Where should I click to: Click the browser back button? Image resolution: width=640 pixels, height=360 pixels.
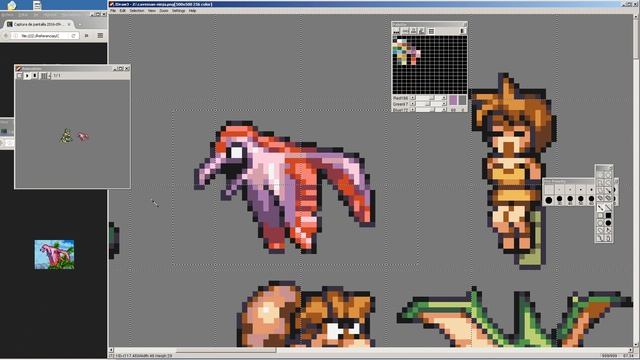click(6, 36)
